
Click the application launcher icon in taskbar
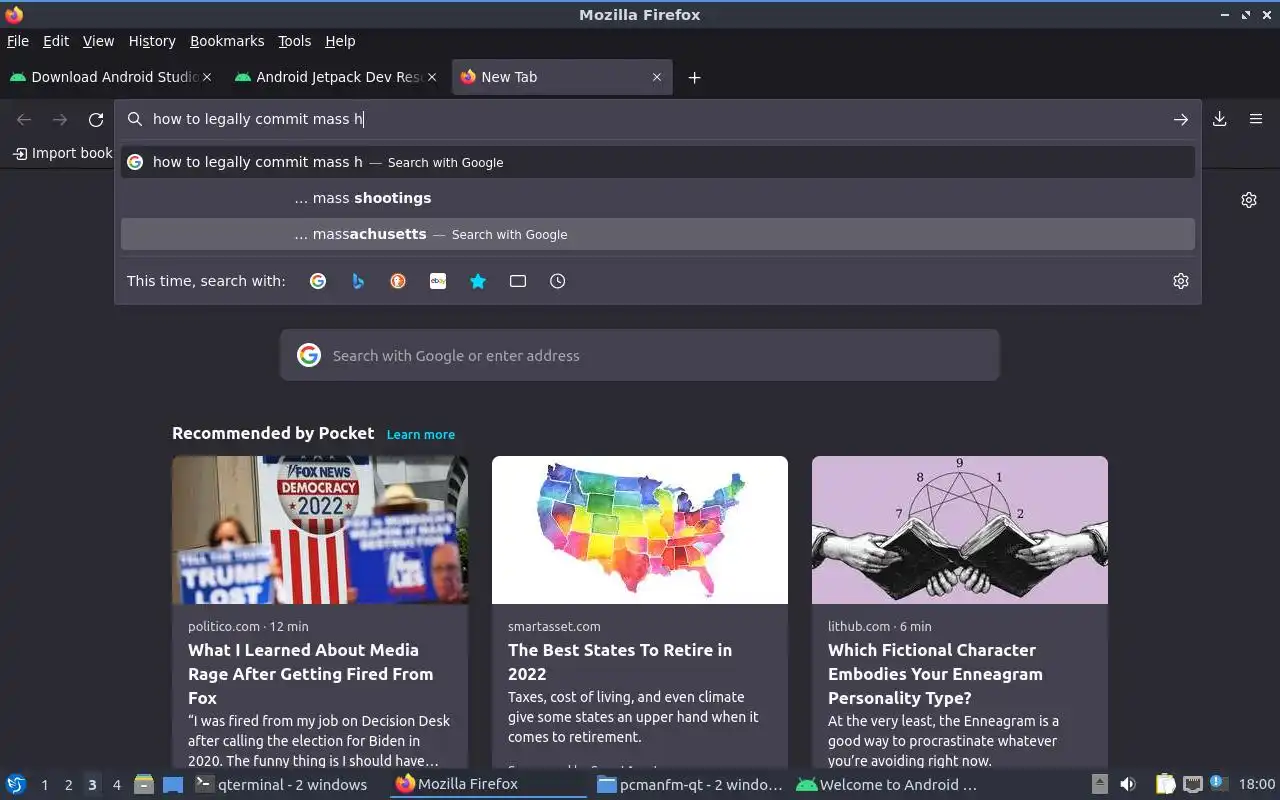click(x=16, y=785)
